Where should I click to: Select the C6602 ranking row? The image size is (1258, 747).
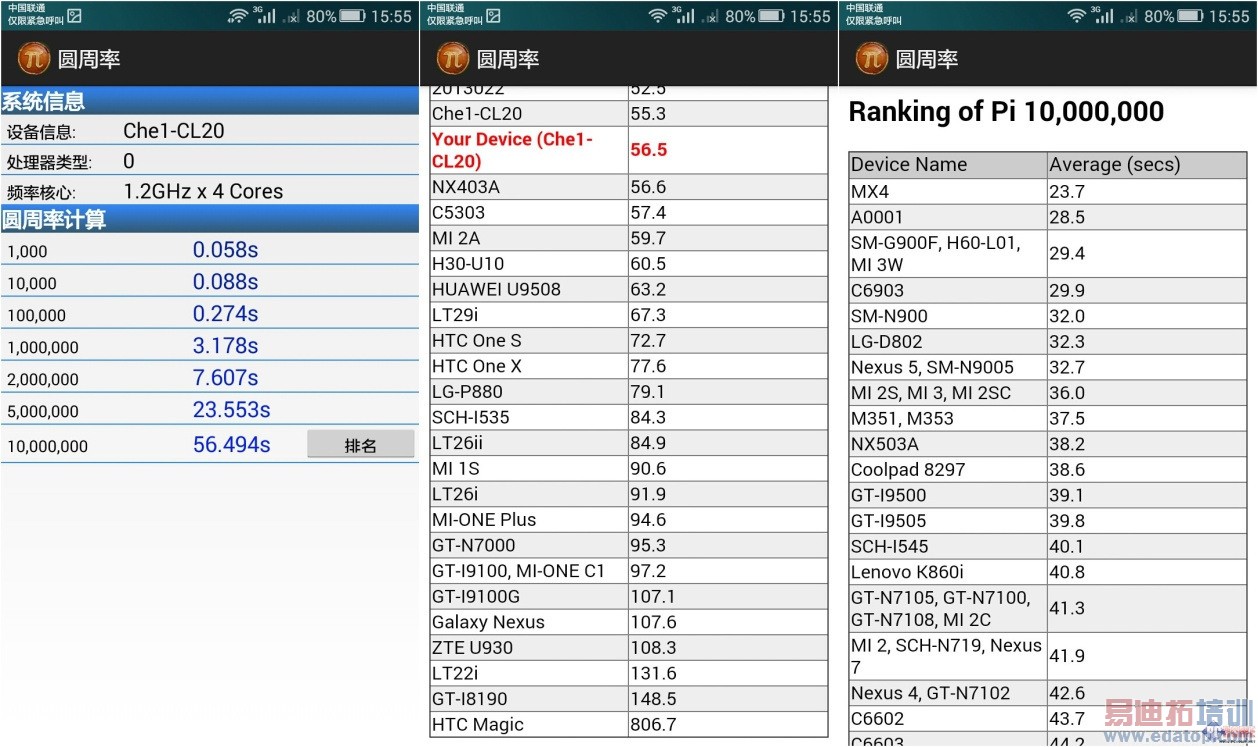pos(1048,718)
